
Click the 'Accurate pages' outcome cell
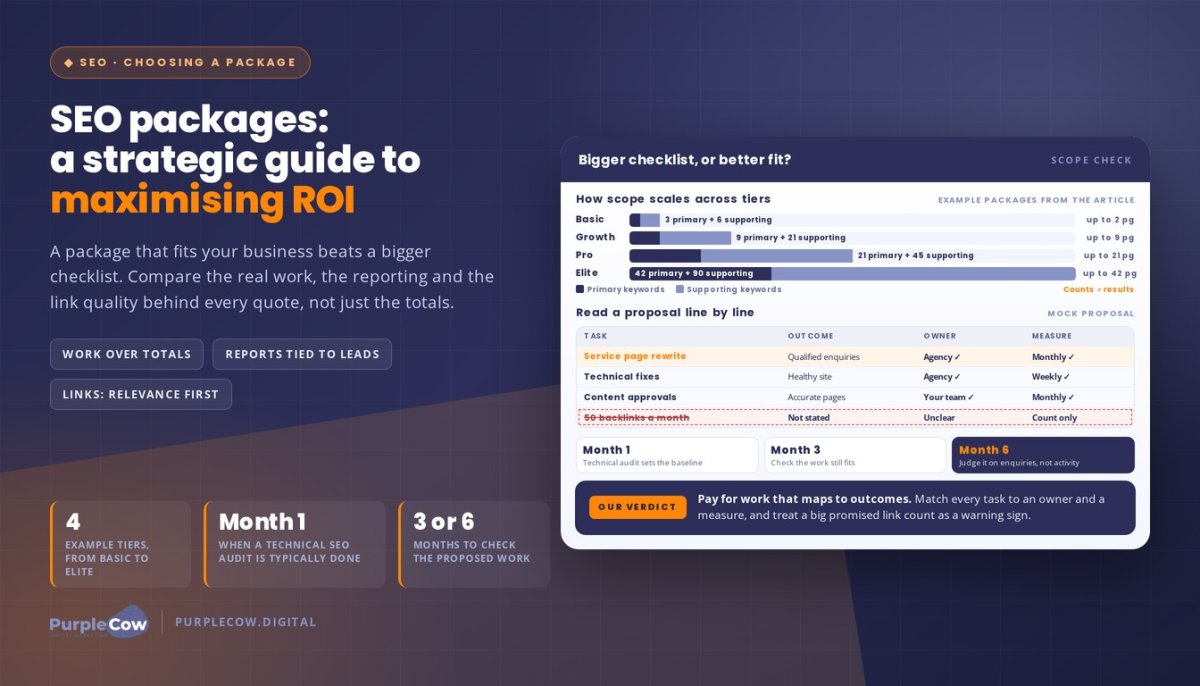pos(817,397)
